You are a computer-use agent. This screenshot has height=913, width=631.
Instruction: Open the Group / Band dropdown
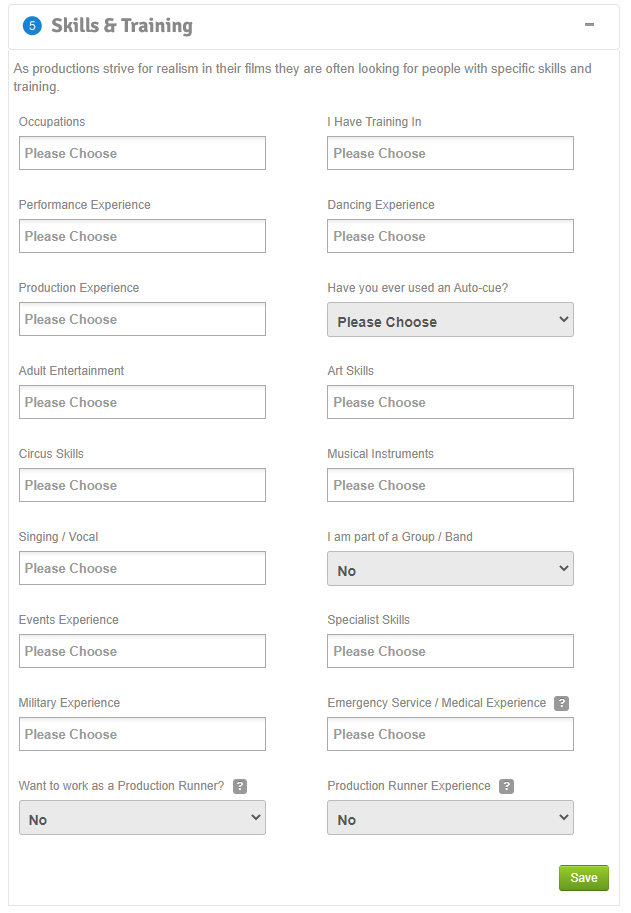[450, 569]
